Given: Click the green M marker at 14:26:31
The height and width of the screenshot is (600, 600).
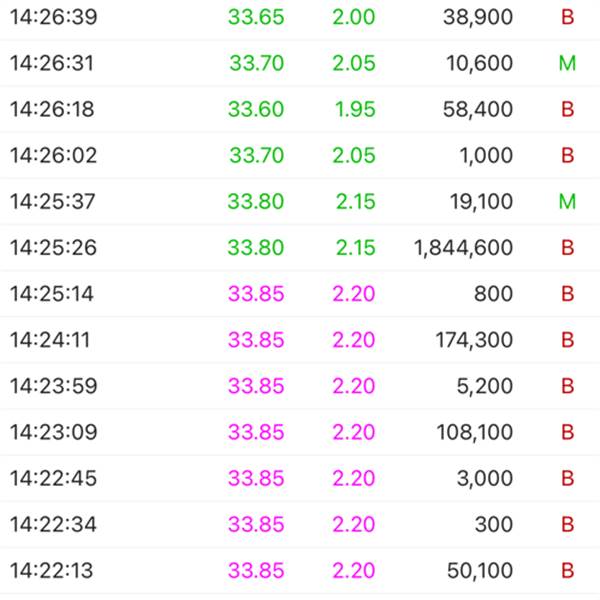Looking at the screenshot, I should click(x=567, y=63).
